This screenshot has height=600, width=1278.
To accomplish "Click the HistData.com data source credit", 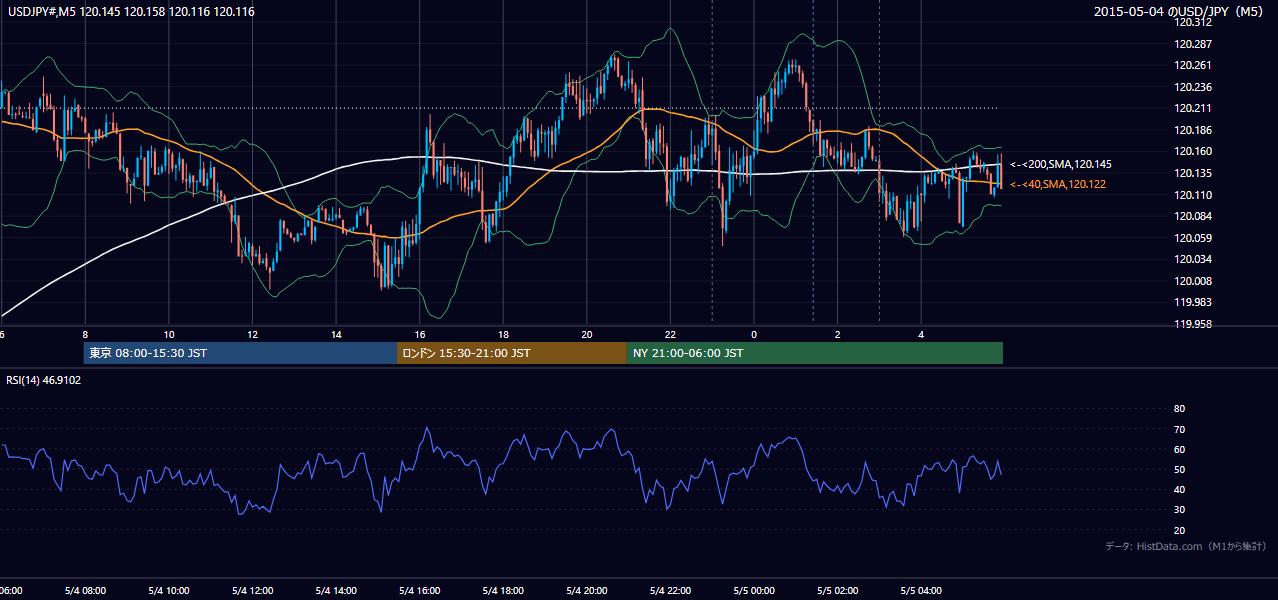I will click(1186, 546).
